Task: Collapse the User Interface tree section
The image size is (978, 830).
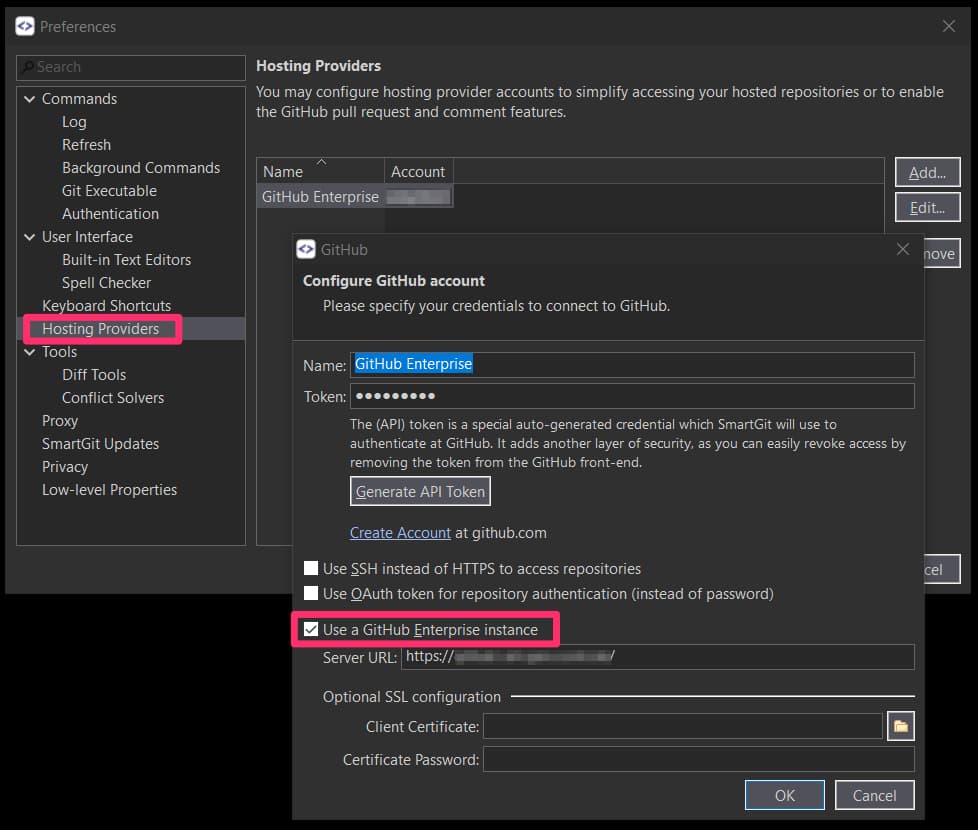Action: [29, 237]
